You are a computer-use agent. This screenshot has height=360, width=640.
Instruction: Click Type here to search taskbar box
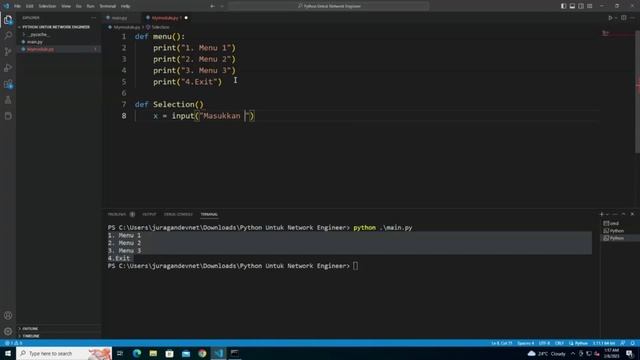click(x=64, y=353)
